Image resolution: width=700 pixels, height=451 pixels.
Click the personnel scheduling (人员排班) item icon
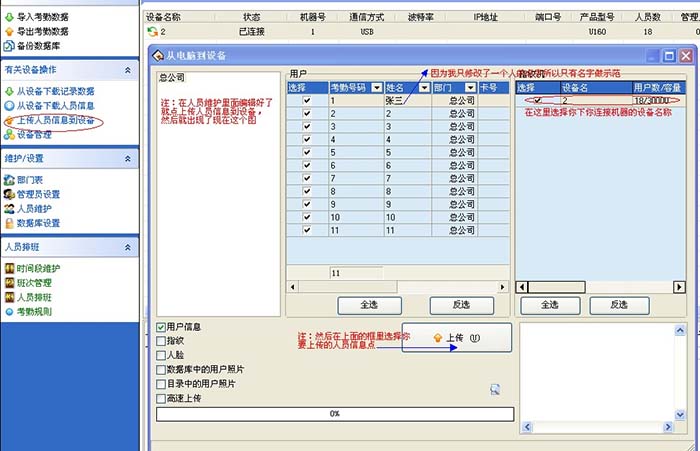(x=9, y=297)
